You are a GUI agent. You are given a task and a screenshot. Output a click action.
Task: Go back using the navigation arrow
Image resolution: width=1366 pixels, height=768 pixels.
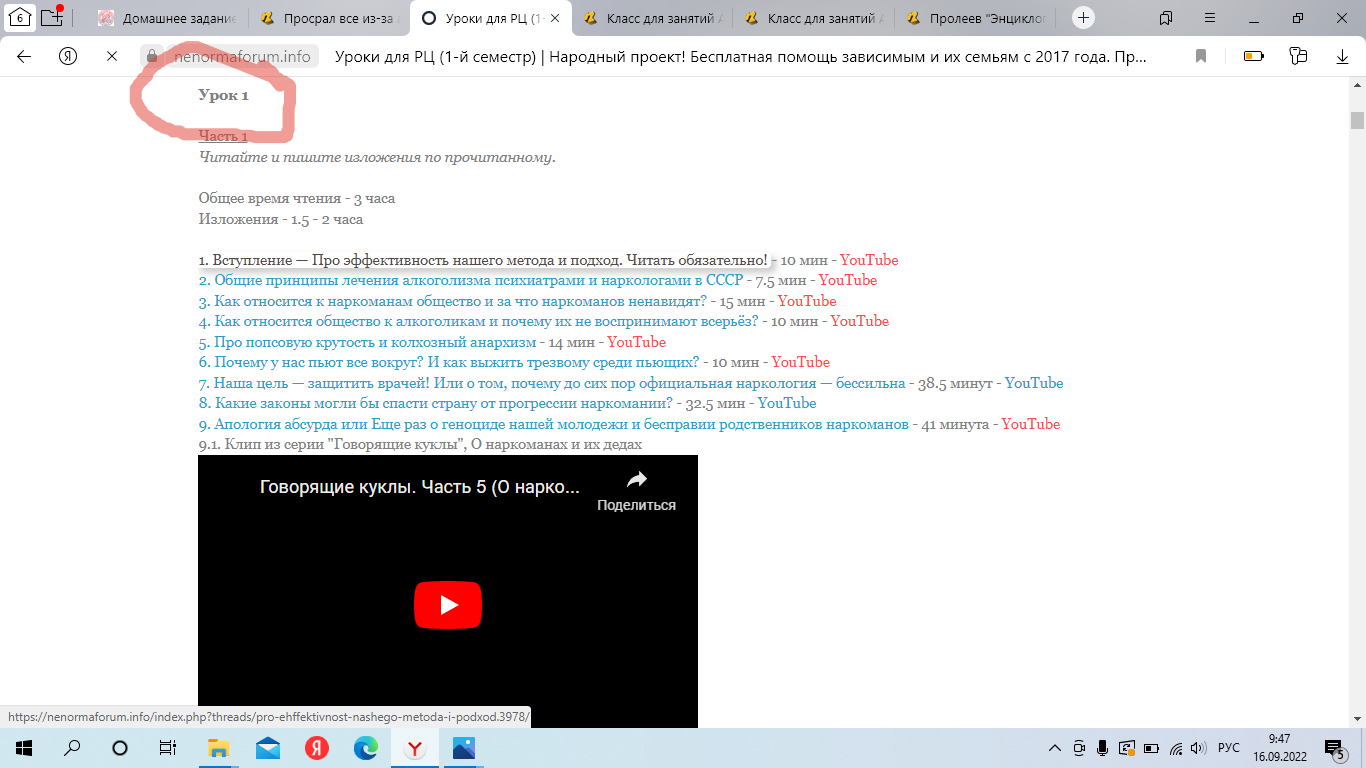pyautogui.click(x=22, y=57)
